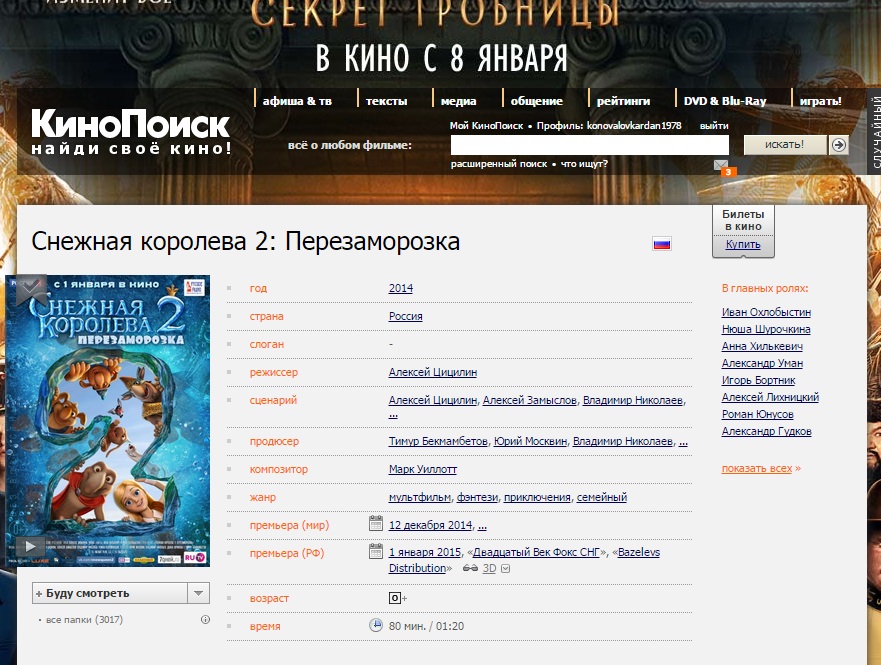The width and height of the screenshot is (881, 665).
Task: Expand more world premiere dates ellipsis
Action: (482, 525)
